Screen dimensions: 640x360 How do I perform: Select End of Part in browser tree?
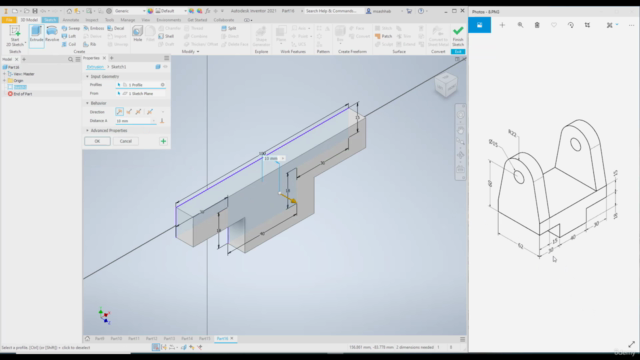(x=20, y=94)
